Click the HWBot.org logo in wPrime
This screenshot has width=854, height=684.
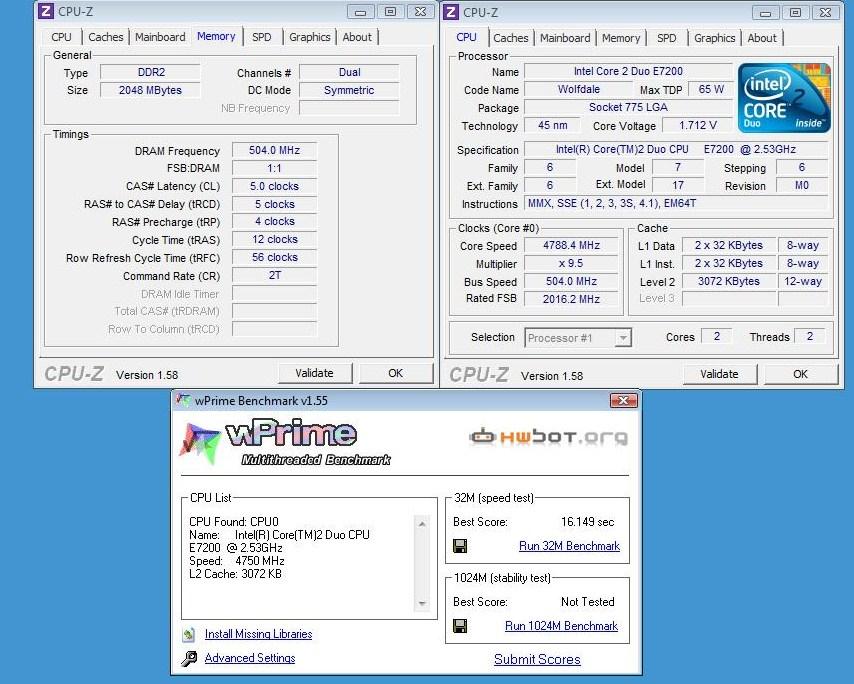tap(548, 437)
